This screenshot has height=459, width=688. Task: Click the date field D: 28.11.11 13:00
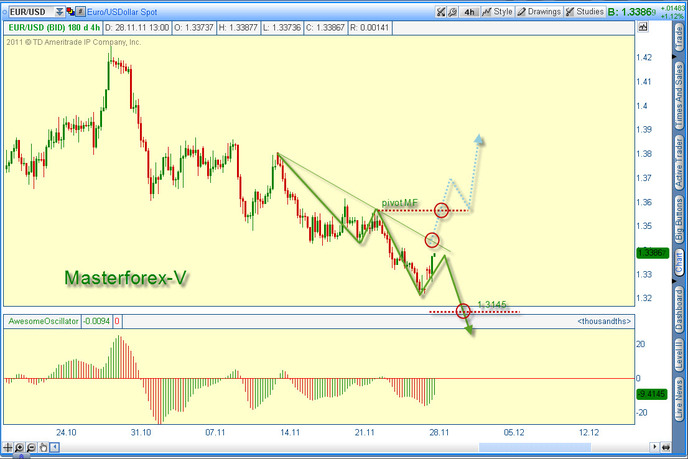pos(137,28)
